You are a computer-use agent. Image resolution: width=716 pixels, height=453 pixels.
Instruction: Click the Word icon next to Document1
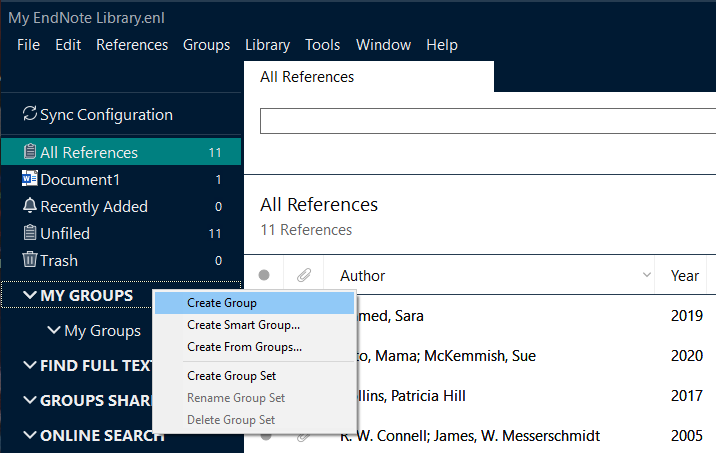tap(30, 179)
